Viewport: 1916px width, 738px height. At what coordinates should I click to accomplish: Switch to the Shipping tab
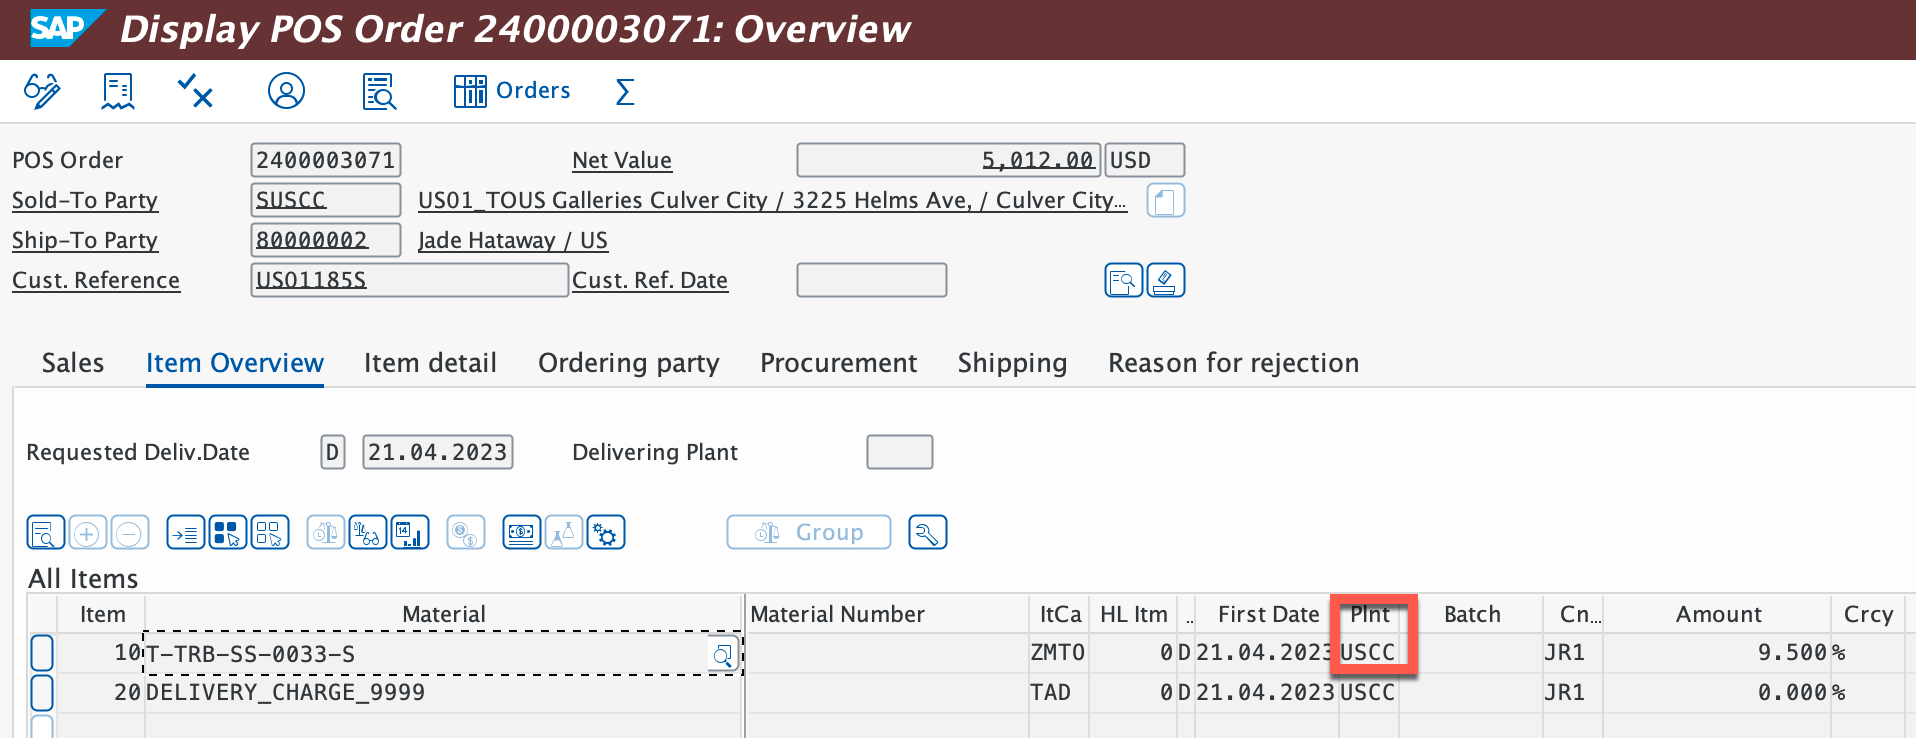[1012, 363]
